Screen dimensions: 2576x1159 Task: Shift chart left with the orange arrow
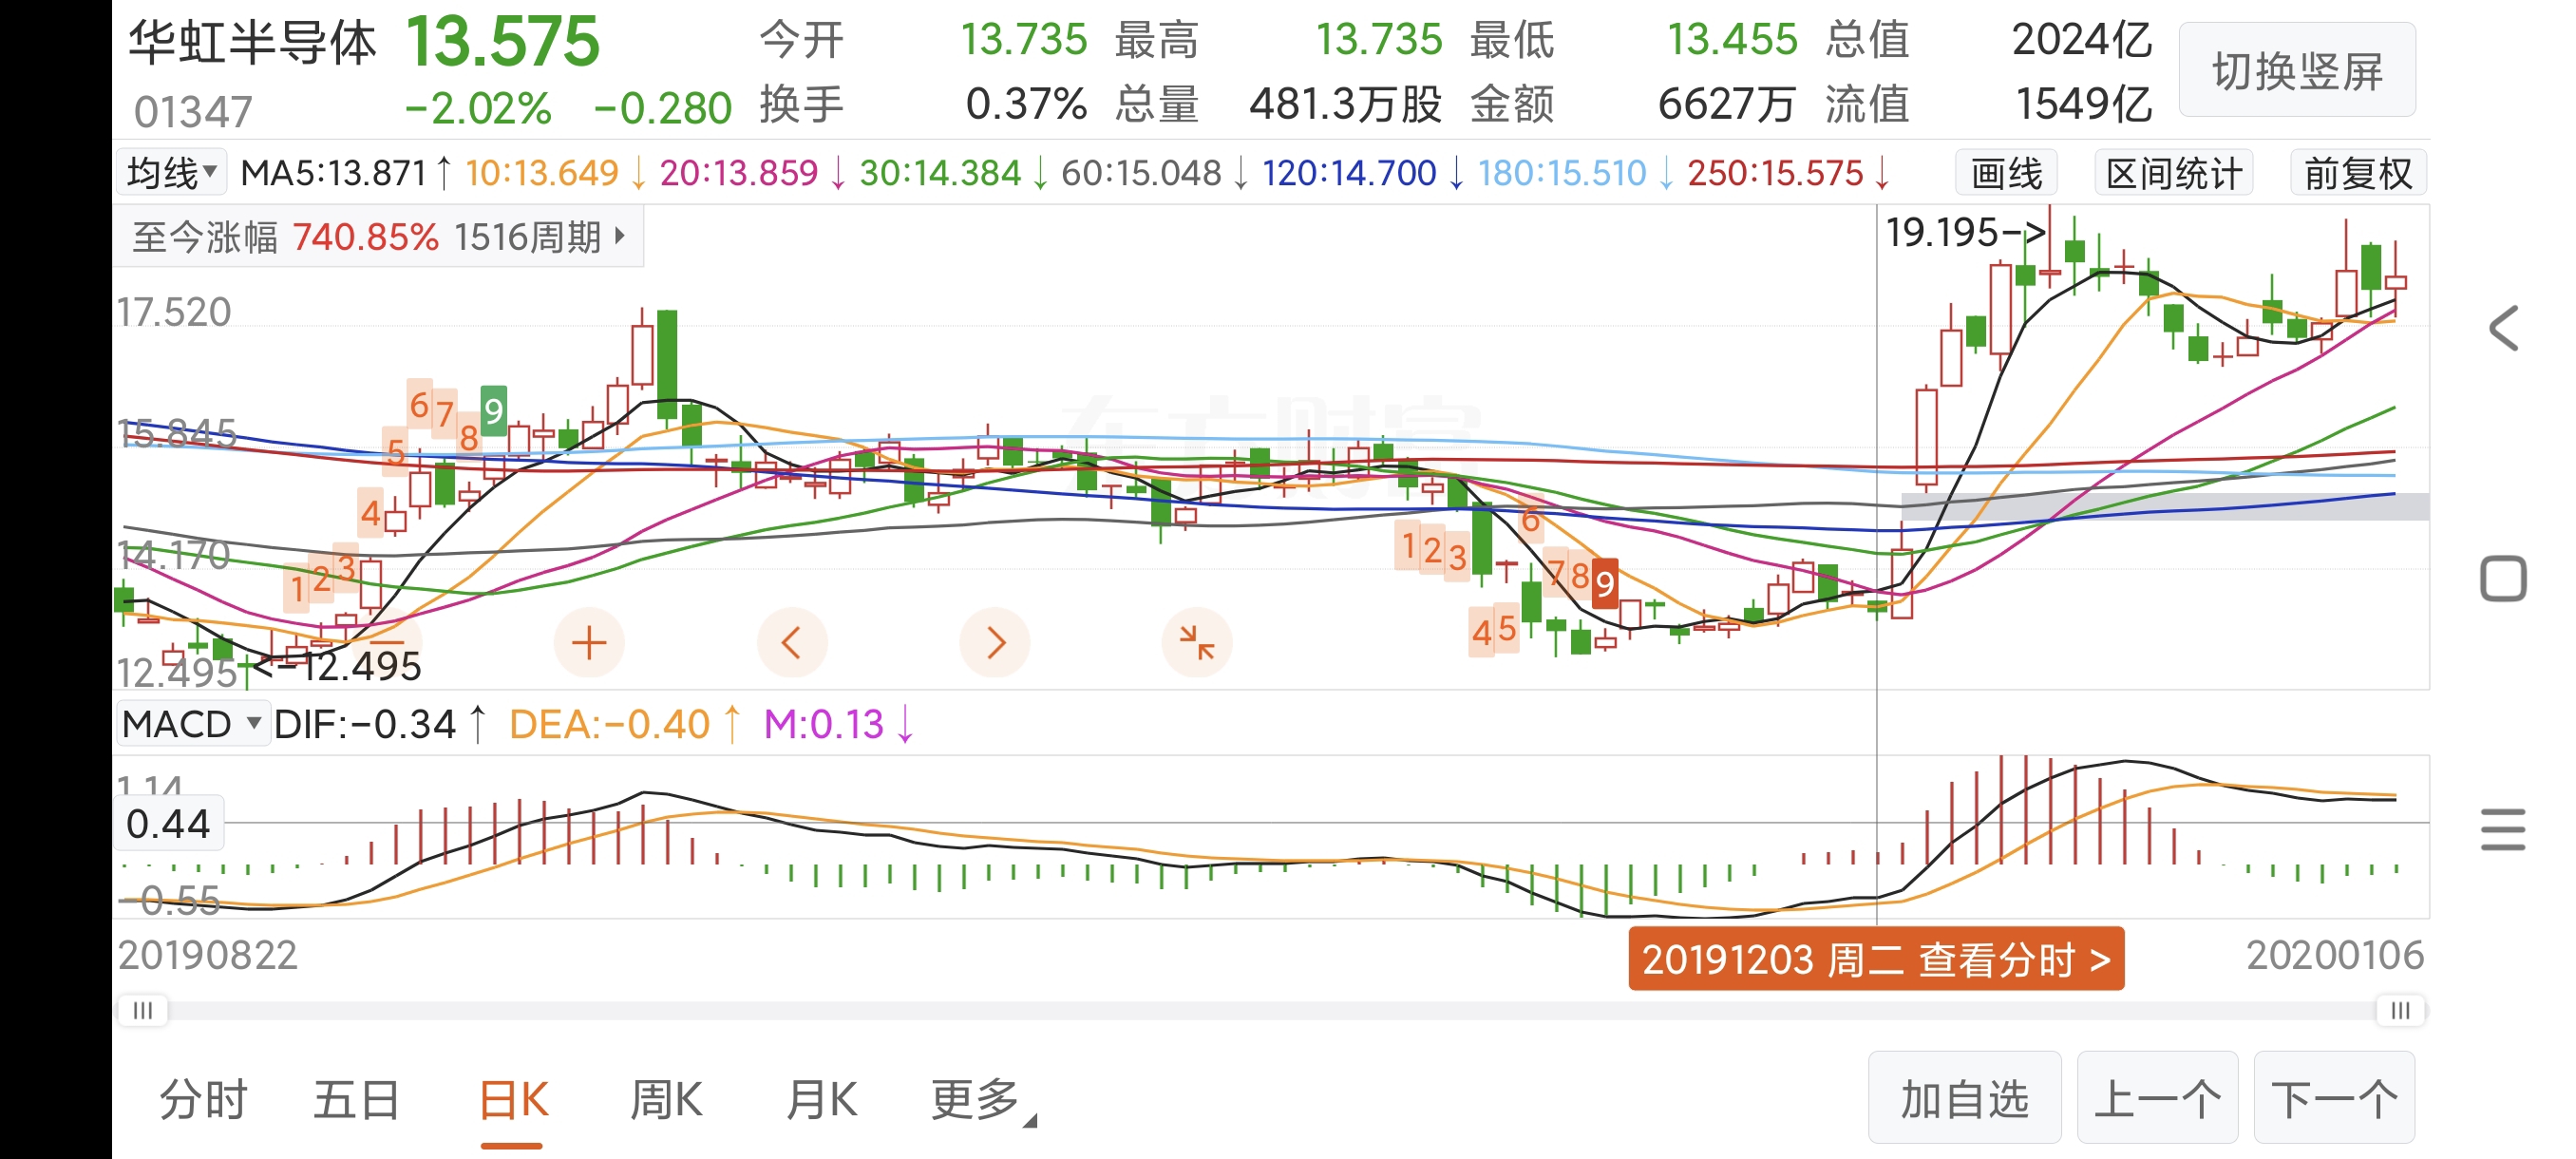pyautogui.click(x=791, y=643)
